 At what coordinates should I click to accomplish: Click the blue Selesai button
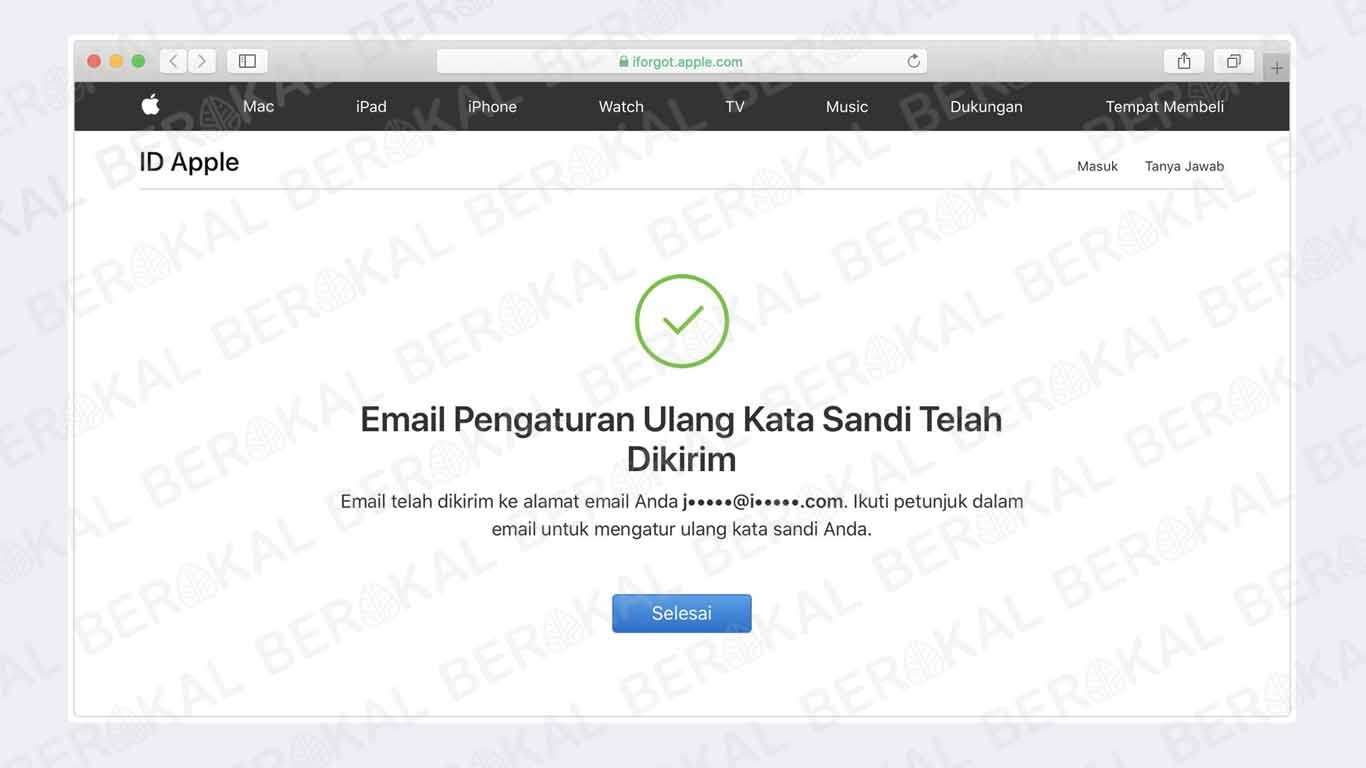(682, 613)
